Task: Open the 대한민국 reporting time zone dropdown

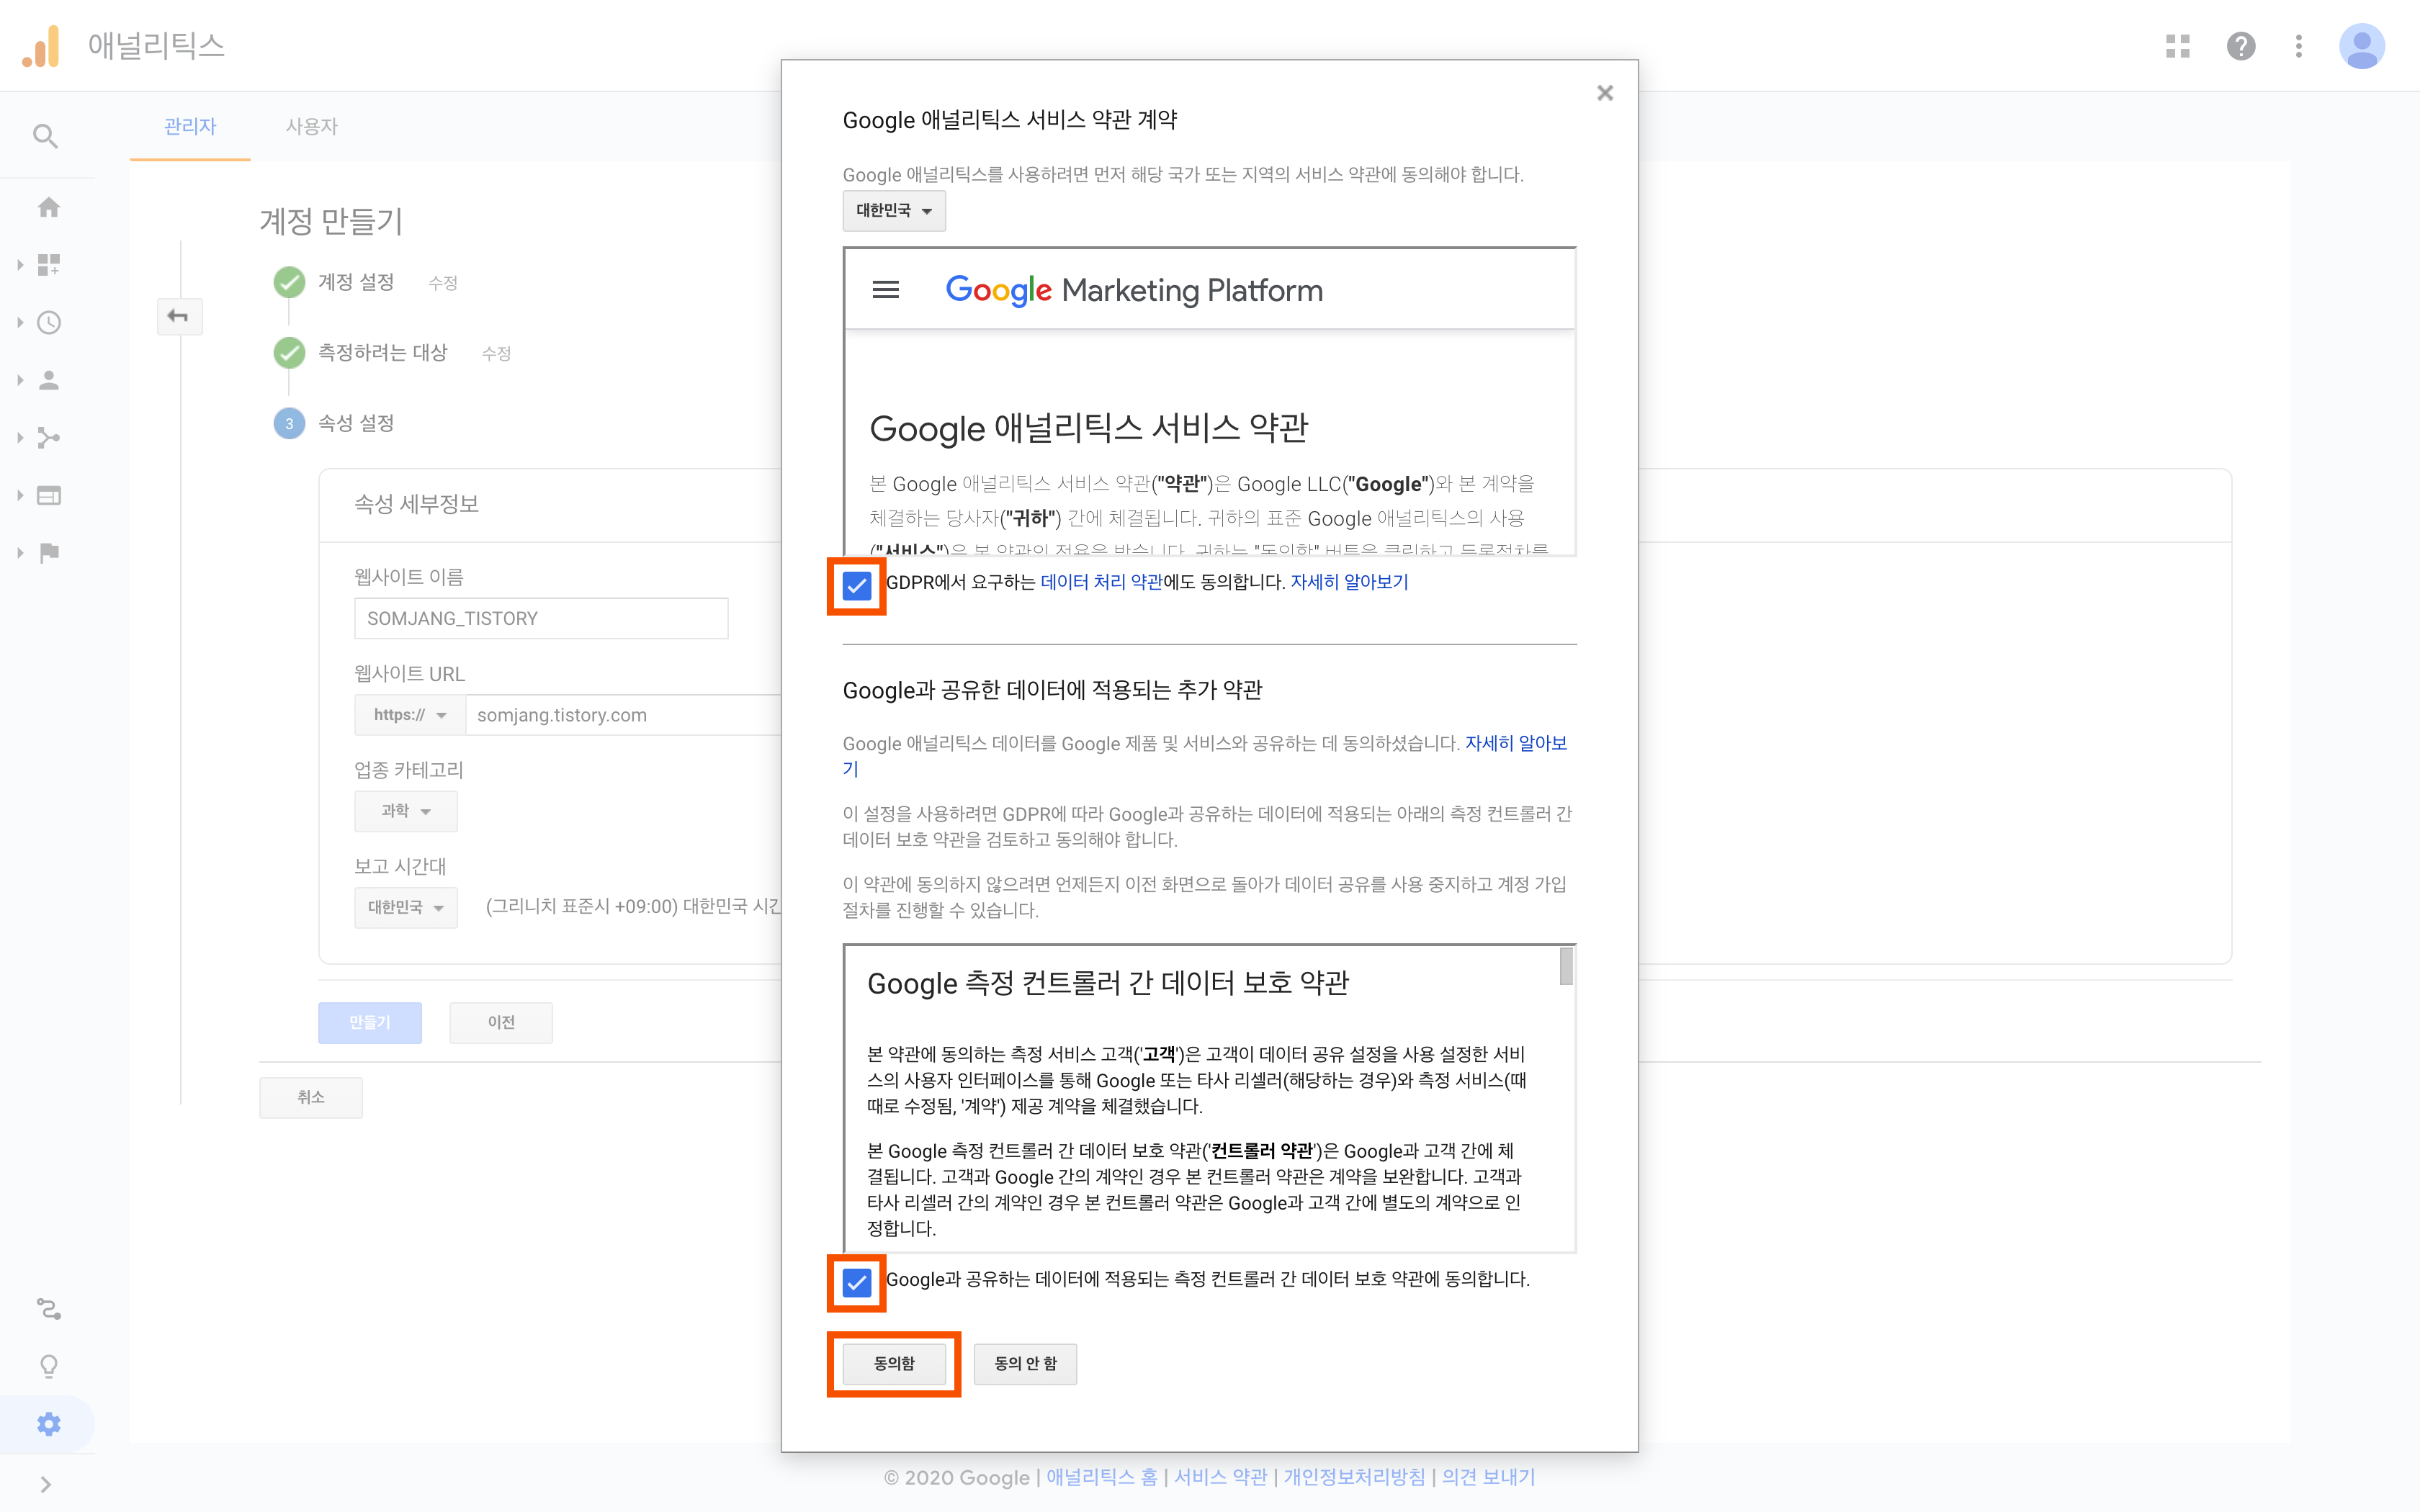Action: [x=406, y=907]
